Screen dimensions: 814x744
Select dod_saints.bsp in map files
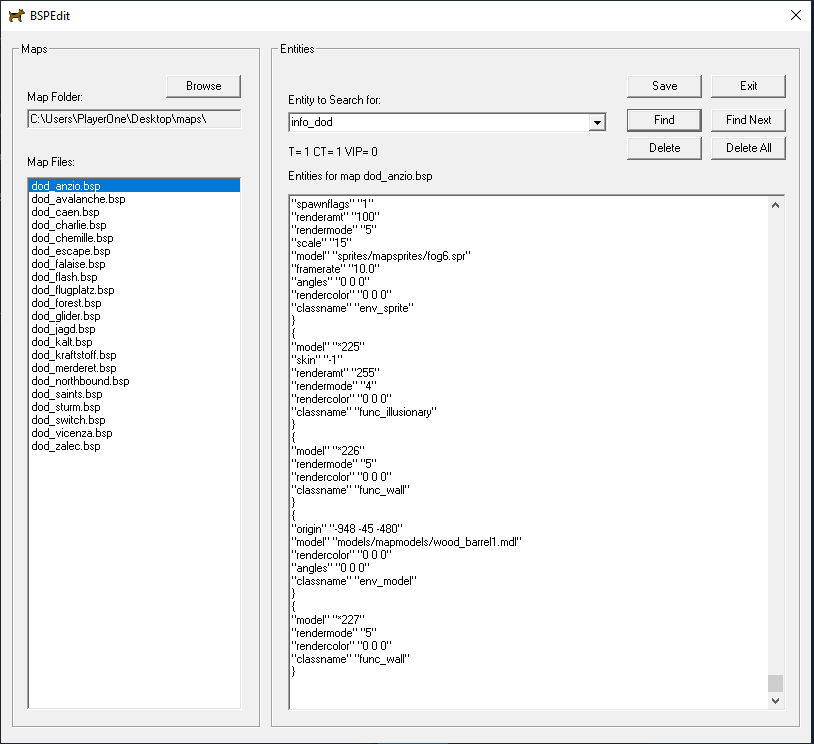(134, 394)
